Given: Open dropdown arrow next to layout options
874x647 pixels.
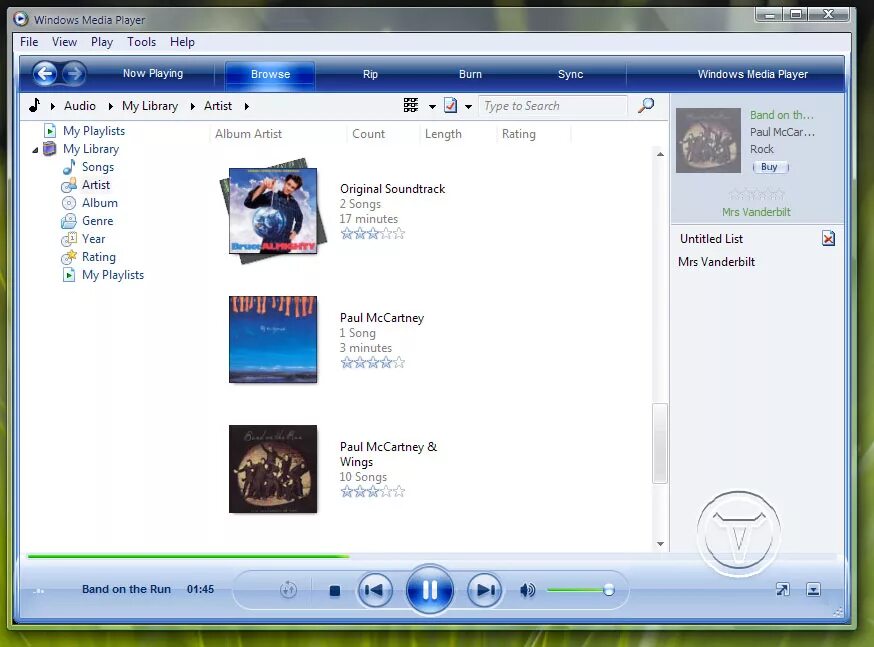Looking at the screenshot, I should click(468, 106).
